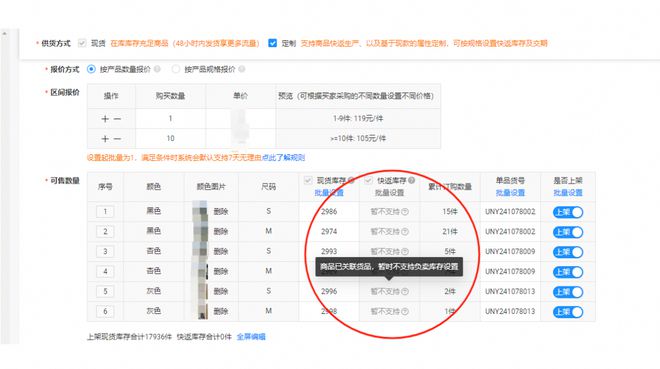Switch off 上架 toggle for row 3
660x369 pixels.
[x=568, y=252]
